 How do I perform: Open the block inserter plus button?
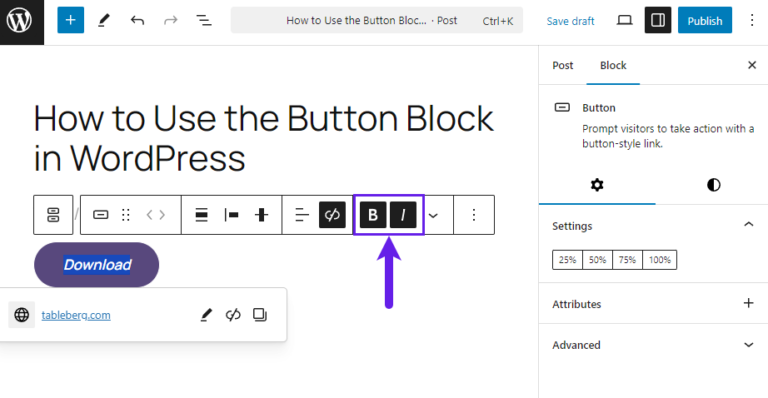click(x=71, y=20)
